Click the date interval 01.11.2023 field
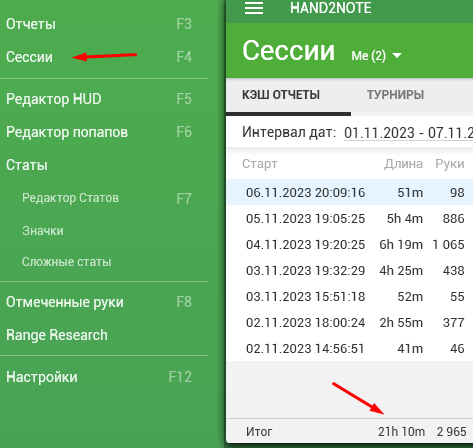The width and height of the screenshot is (473, 448). [x=408, y=133]
